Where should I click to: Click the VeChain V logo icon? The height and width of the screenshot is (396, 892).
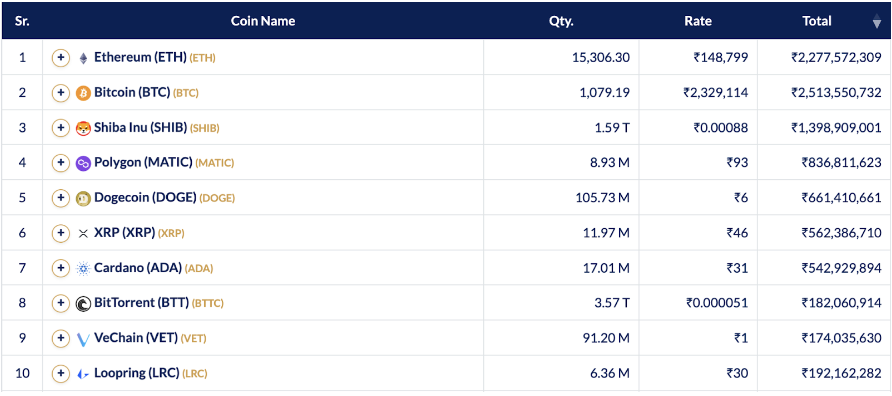pos(83,339)
